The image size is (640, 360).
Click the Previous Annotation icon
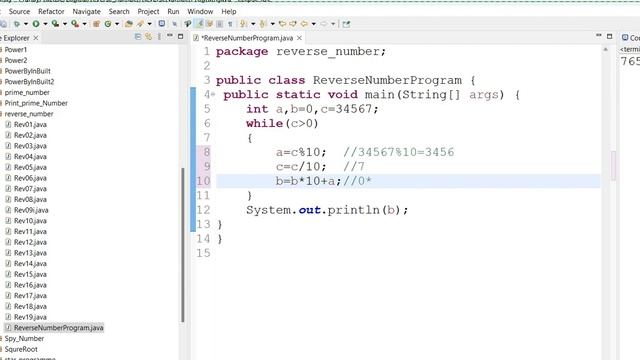(262, 24)
